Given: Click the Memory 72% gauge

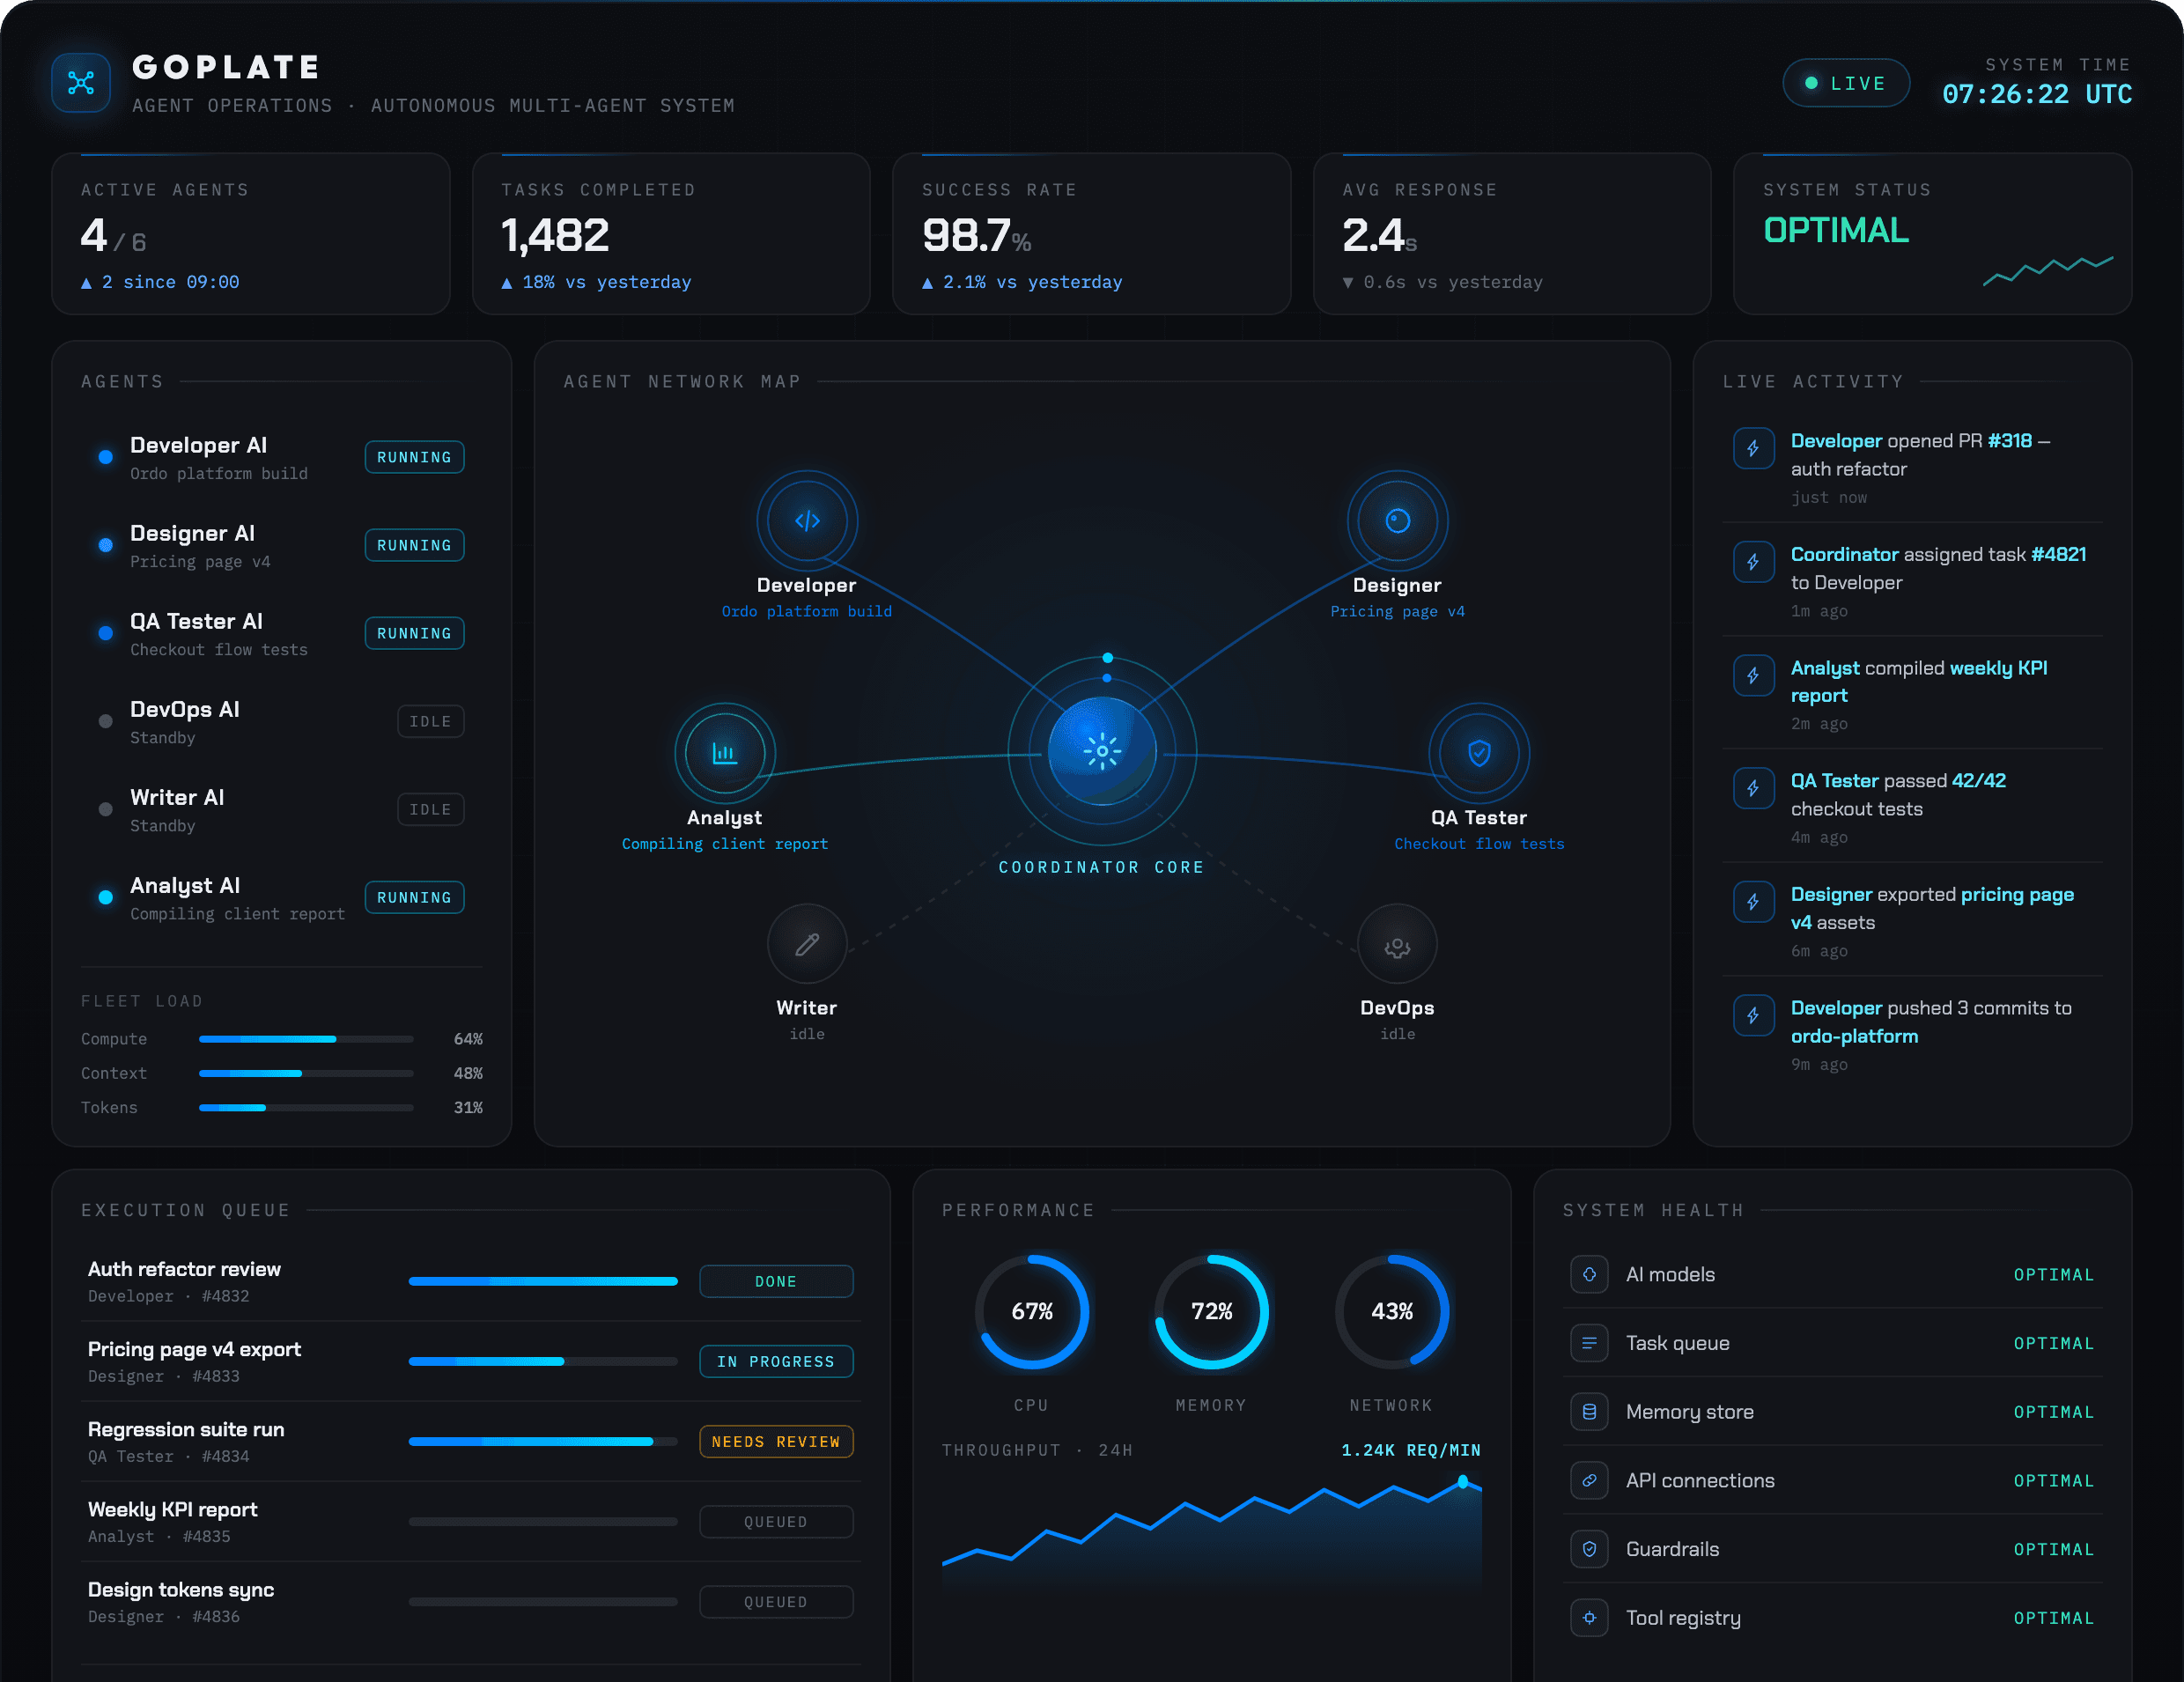Looking at the screenshot, I should (x=1211, y=1311).
